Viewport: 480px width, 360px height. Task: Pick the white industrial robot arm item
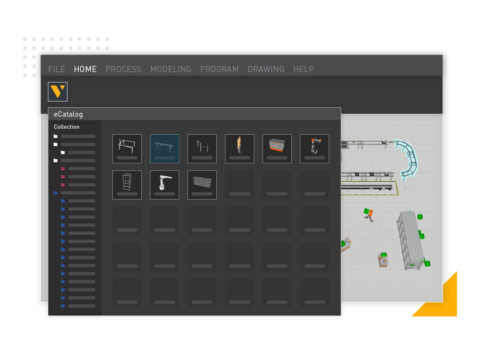click(165, 185)
